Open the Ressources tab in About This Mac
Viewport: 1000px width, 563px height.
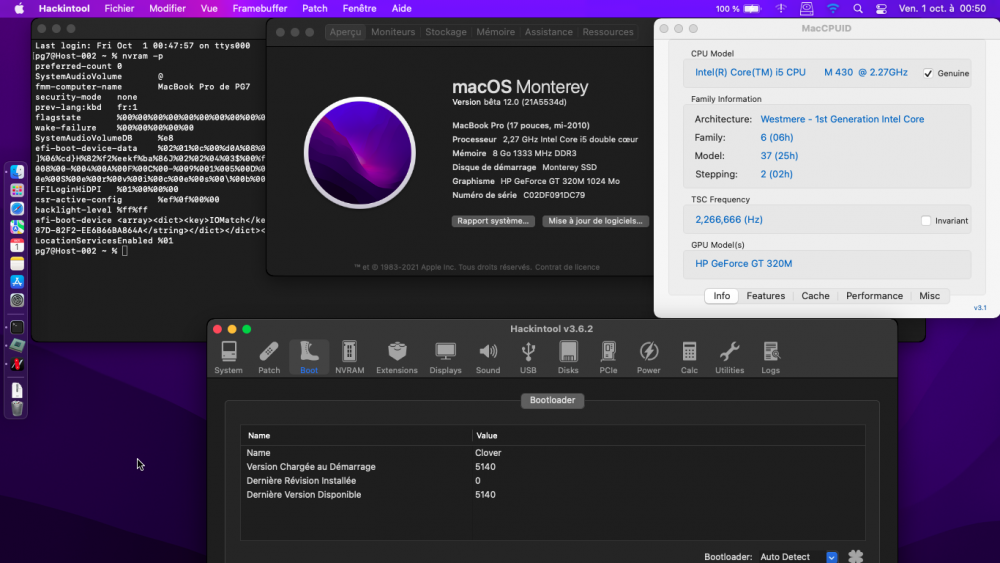click(x=608, y=32)
